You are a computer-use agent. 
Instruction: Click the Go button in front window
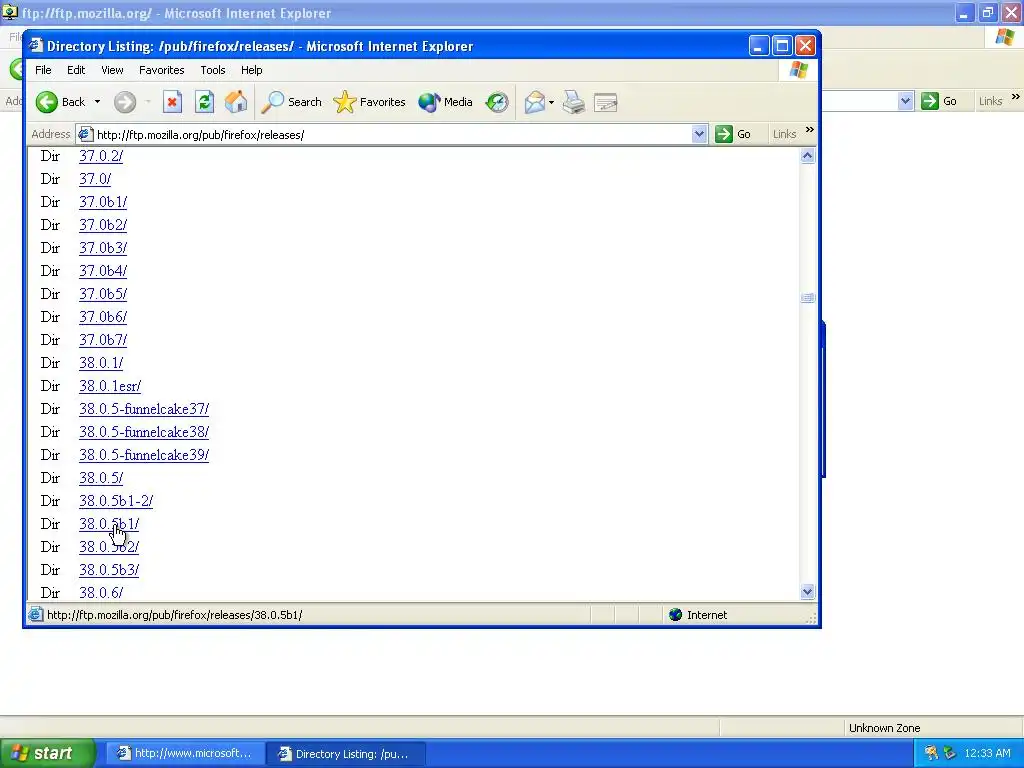733,134
